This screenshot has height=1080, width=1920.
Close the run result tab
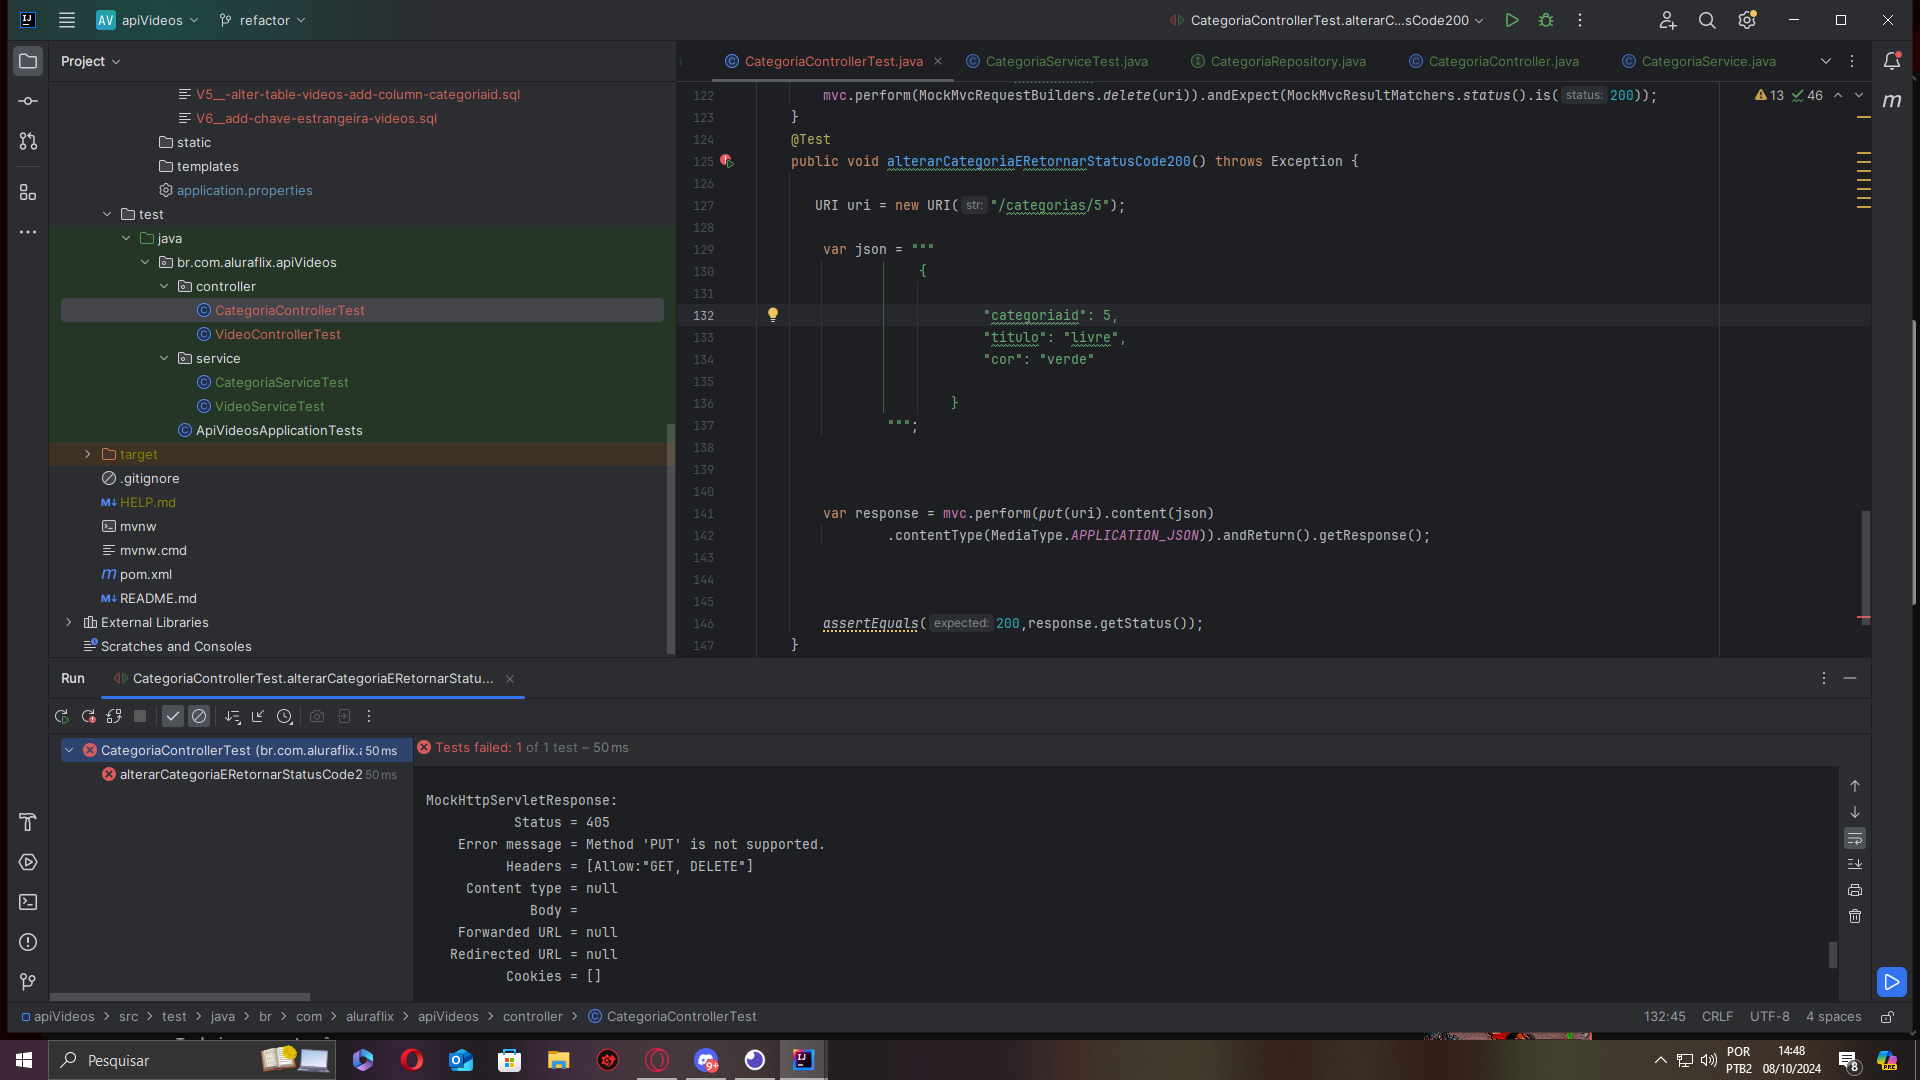(x=510, y=678)
